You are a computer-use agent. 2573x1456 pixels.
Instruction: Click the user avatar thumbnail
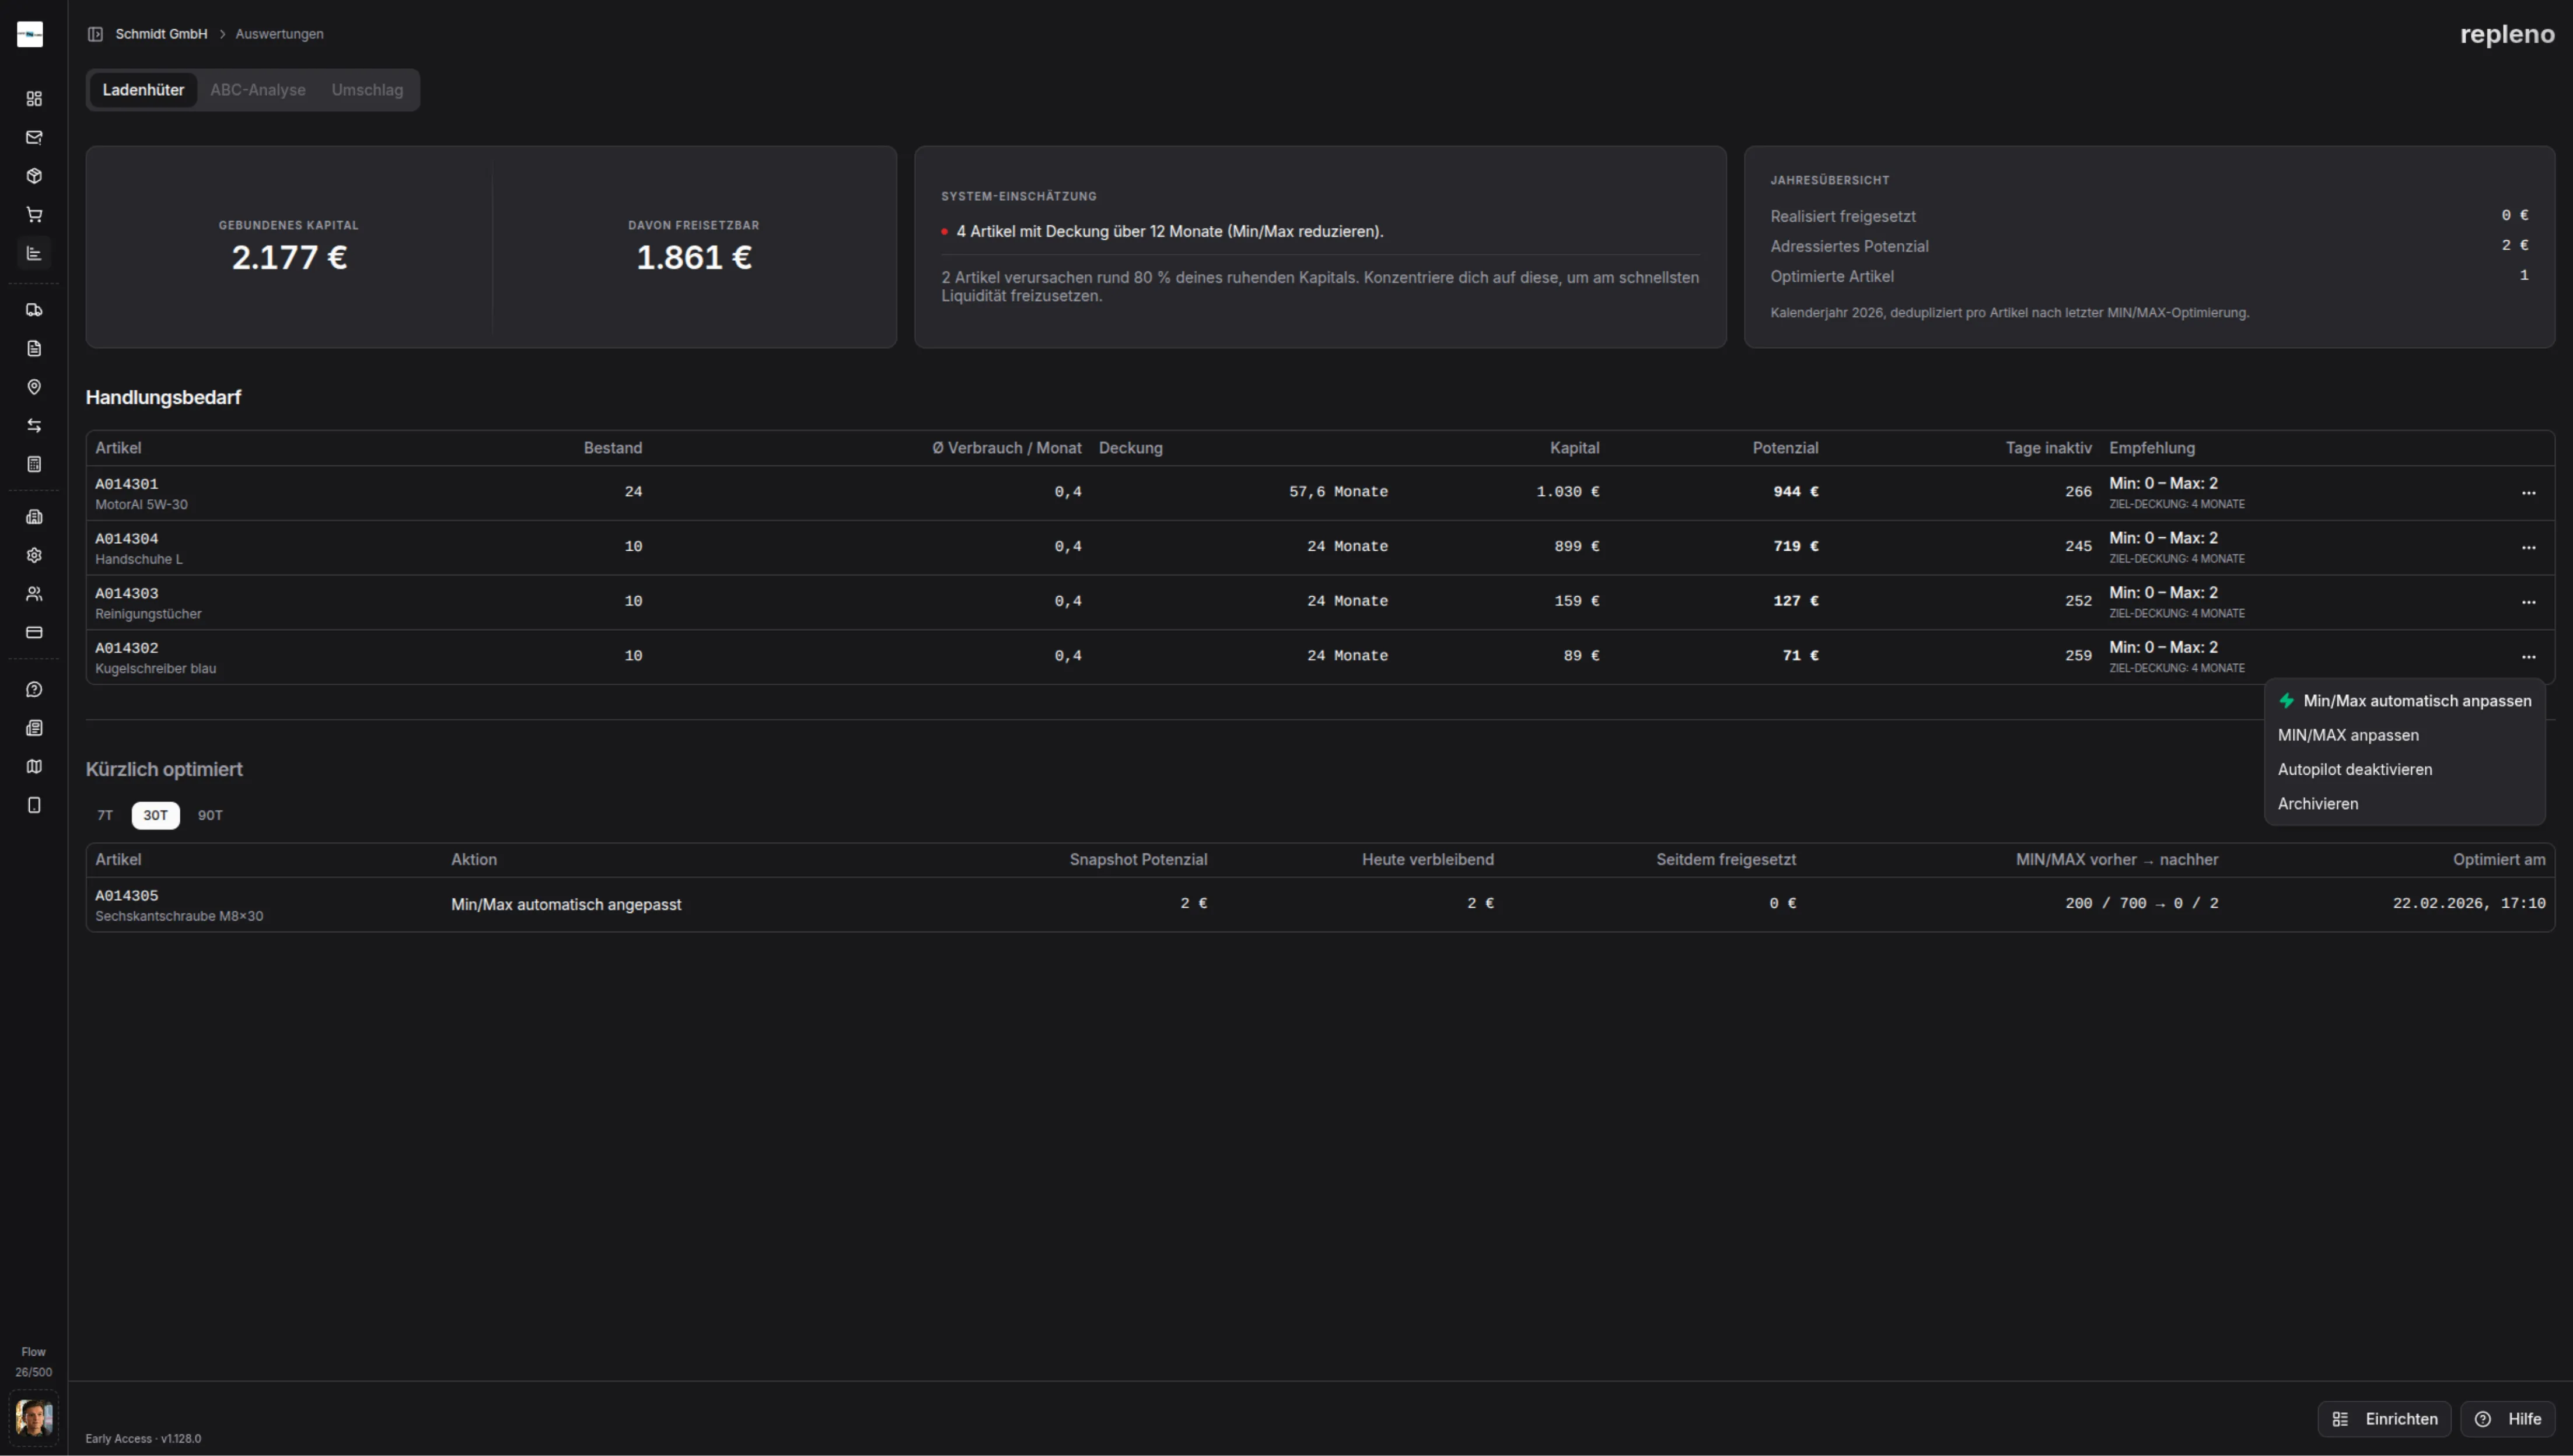coord(34,1417)
